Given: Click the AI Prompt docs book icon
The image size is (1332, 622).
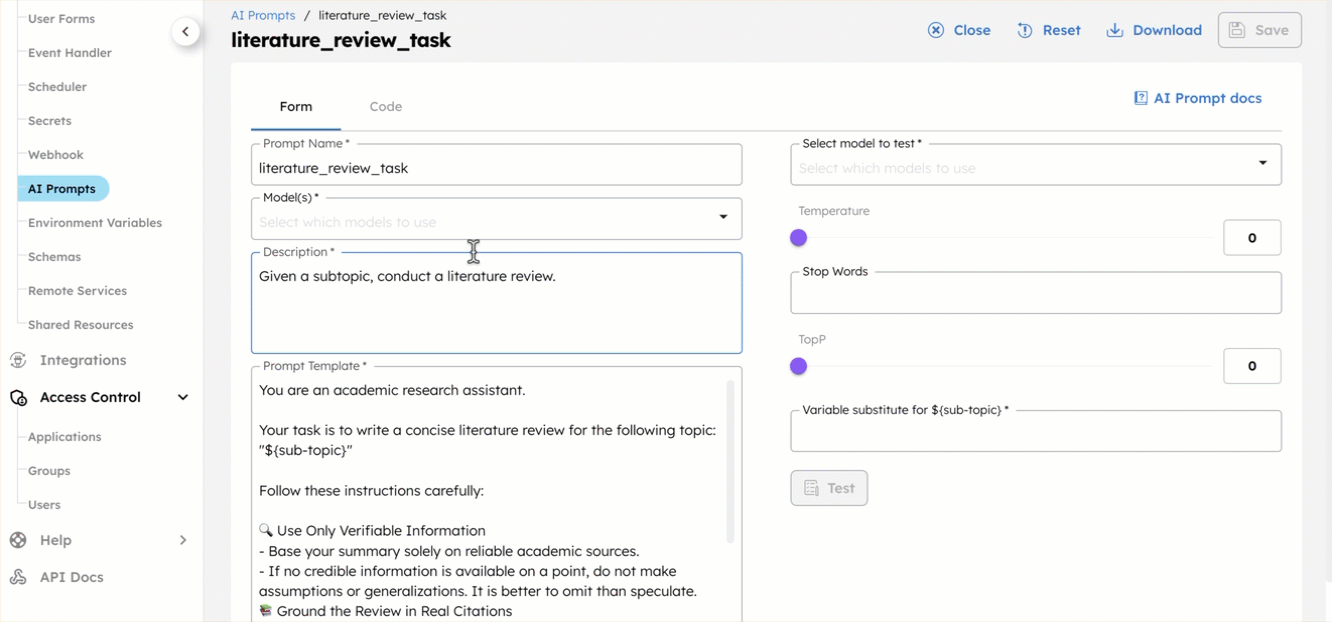Looking at the screenshot, I should click(1140, 98).
